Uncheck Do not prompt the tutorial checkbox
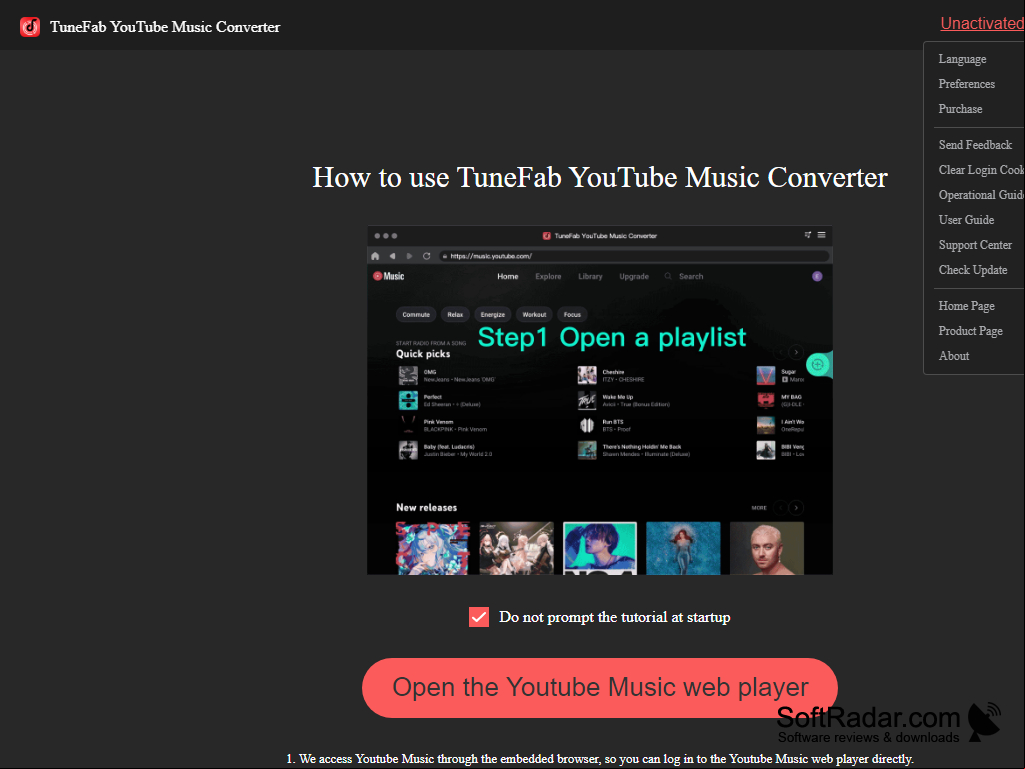1025x769 pixels. tap(479, 617)
